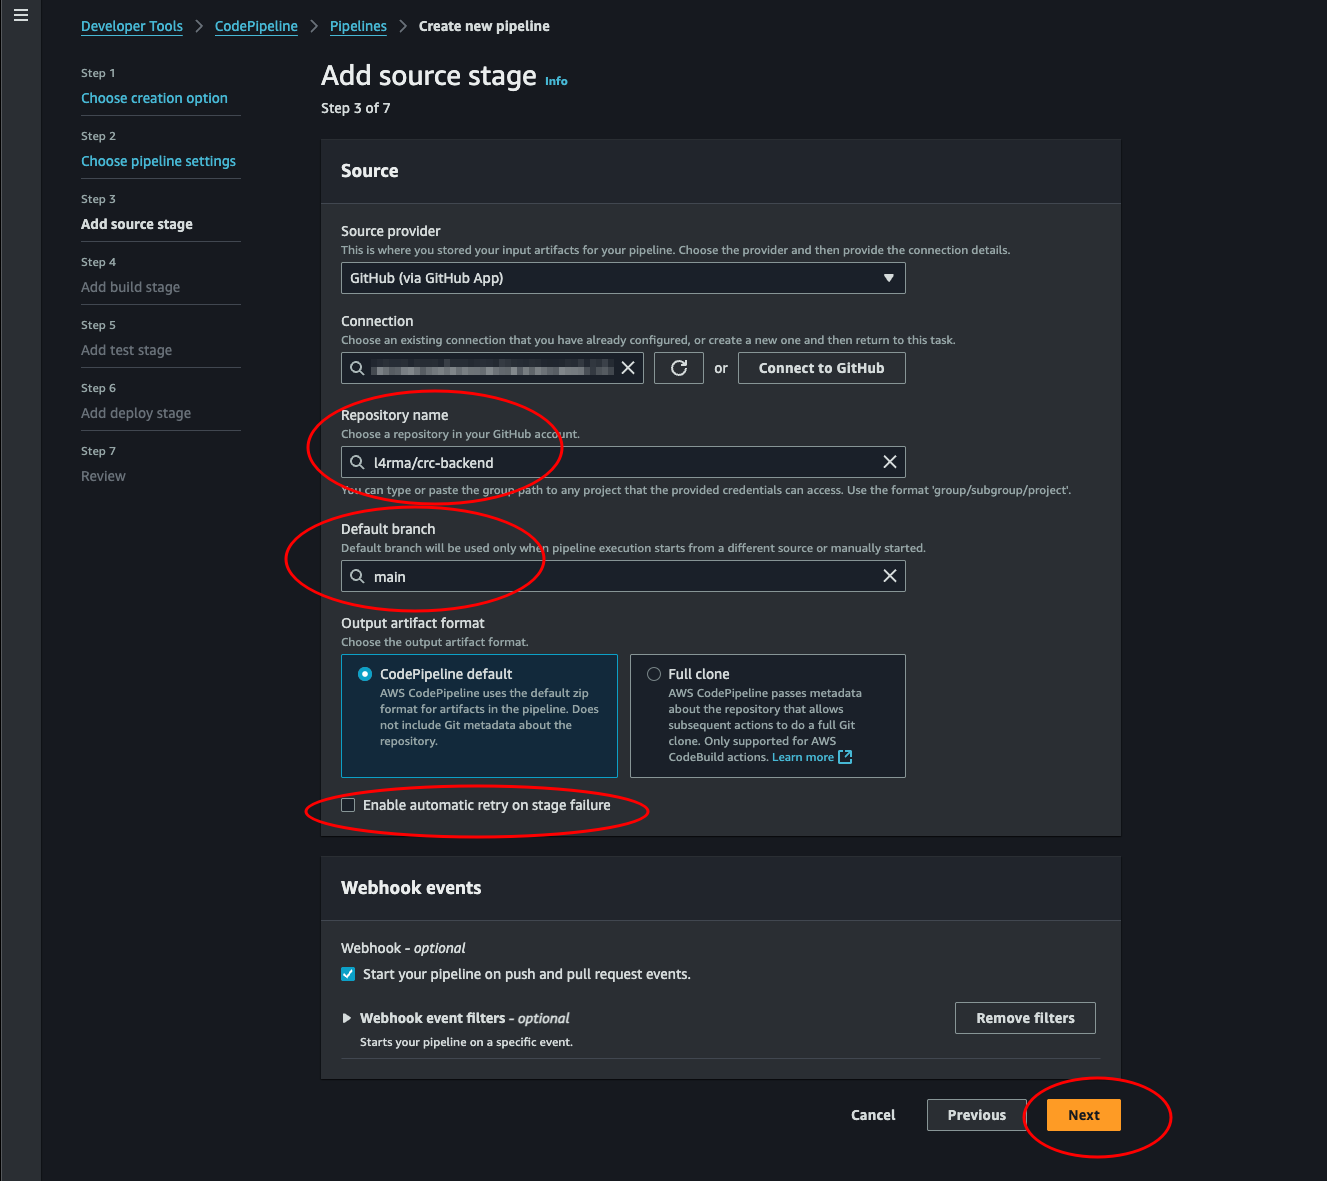Clear the Repository name field
The width and height of the screenshot is (1327, 1181).
(x=889, y=462)
